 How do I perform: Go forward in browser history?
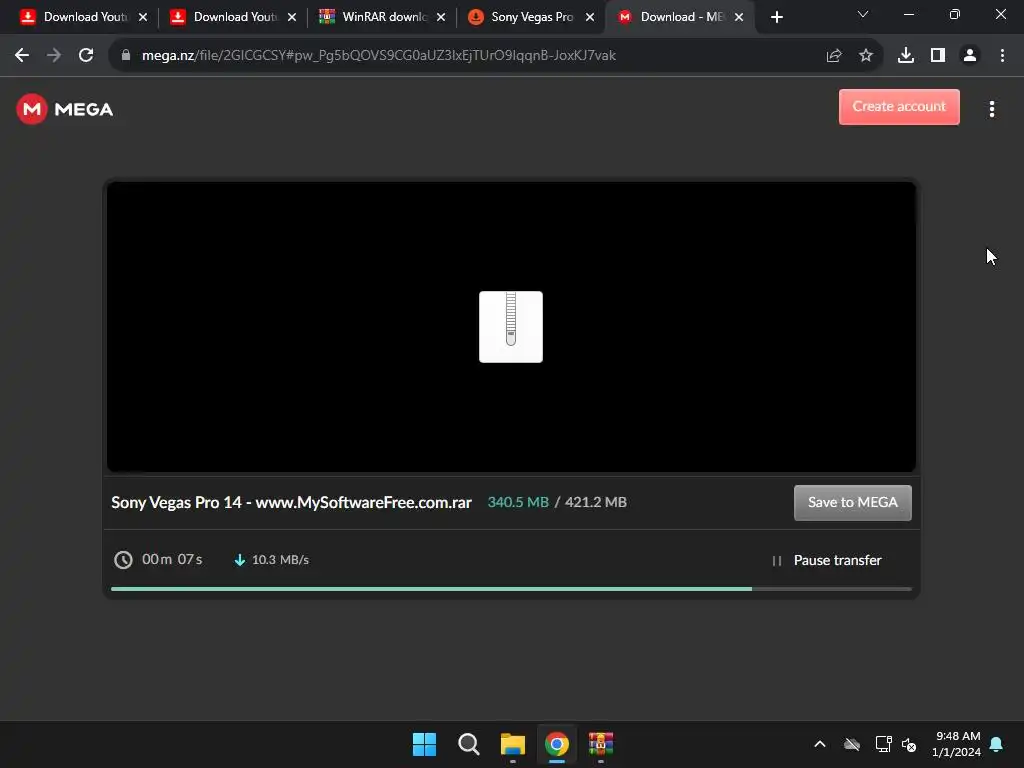point(54,56)
